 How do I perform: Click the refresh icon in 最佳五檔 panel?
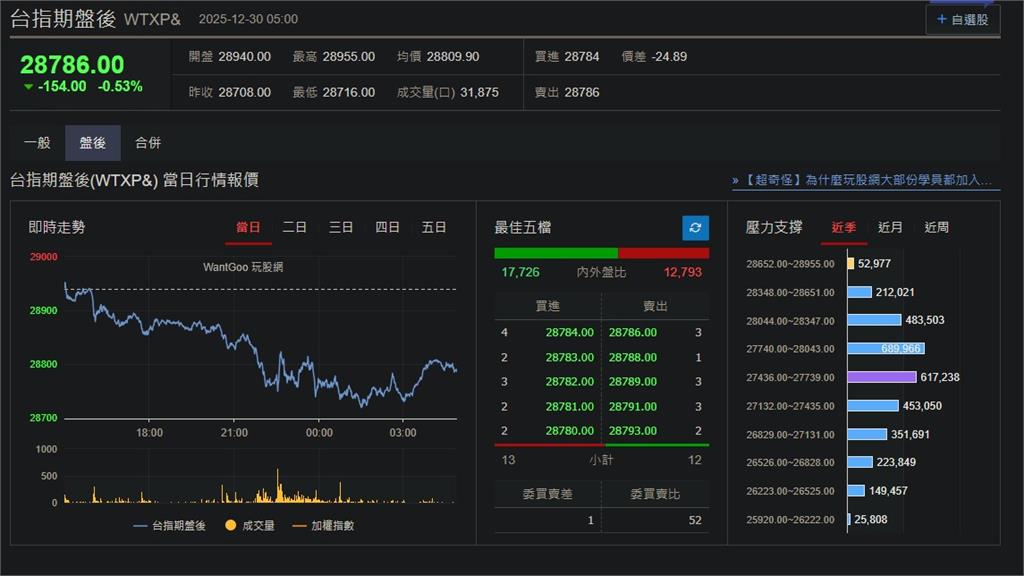pyautogui.click(x=695, y=227)
